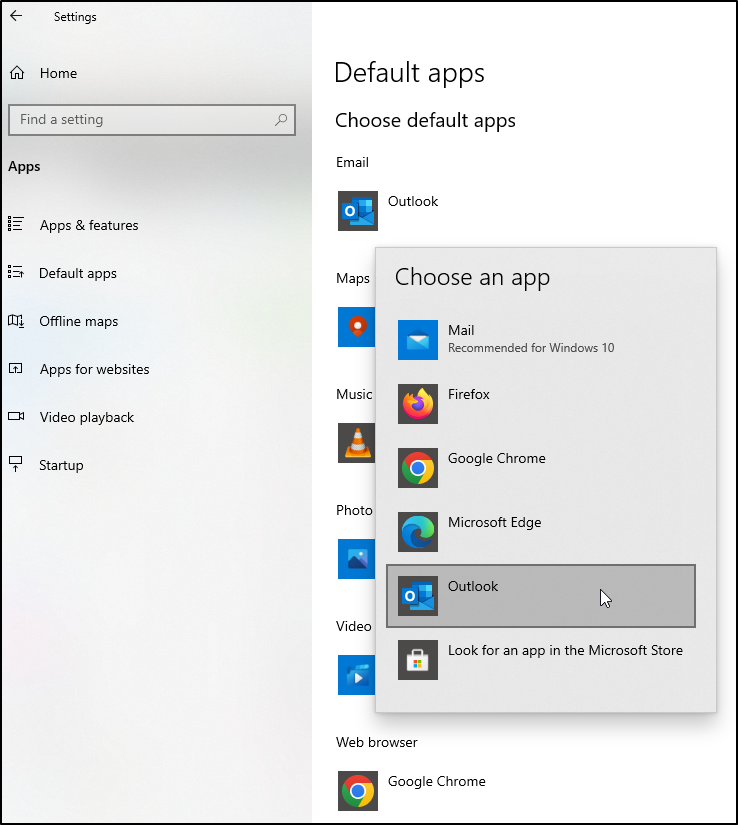Click the Default apps sidebar icon
The width and height of the screenshot is (738, 825).
16,272
